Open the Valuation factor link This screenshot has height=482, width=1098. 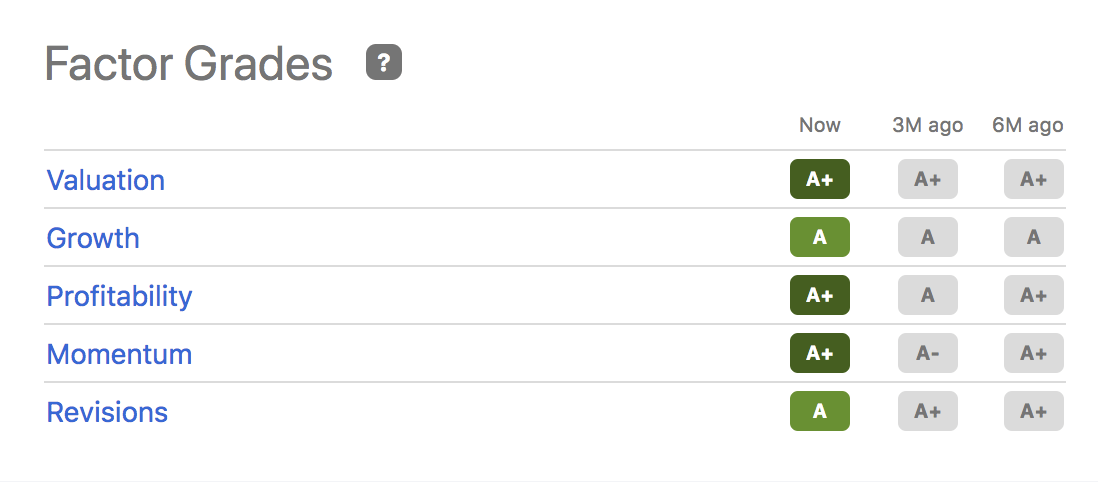(x=106, y=180)
